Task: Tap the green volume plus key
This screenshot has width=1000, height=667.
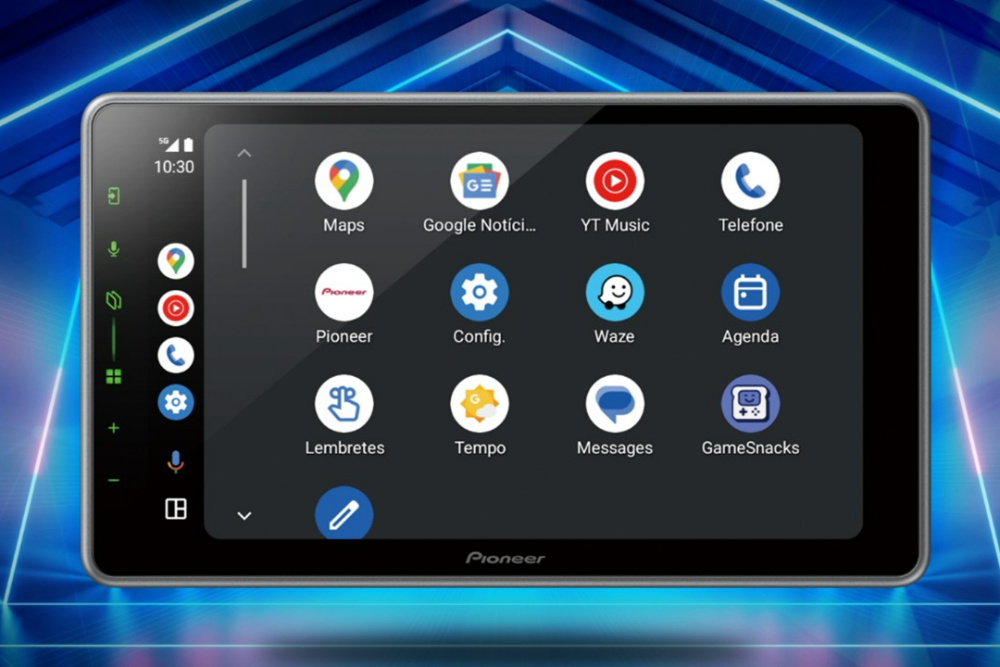Action: (x=114, y=428)
